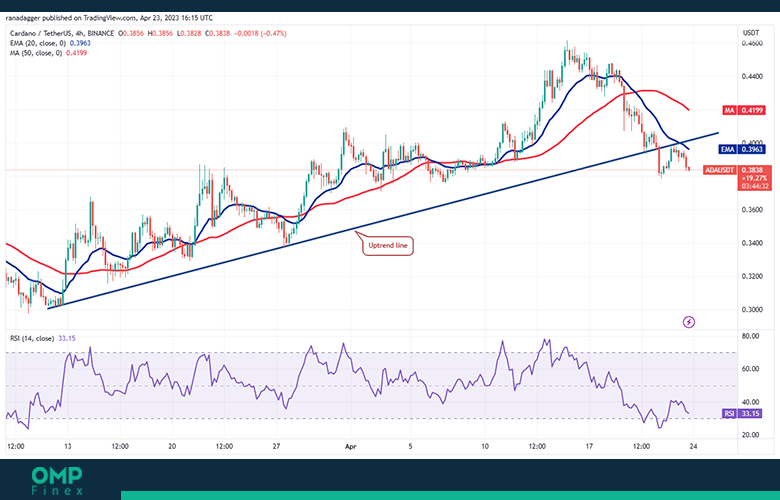This screenshot has width=780, height=500.
Task: Click the Apr label on time axis
Action: 351,446
